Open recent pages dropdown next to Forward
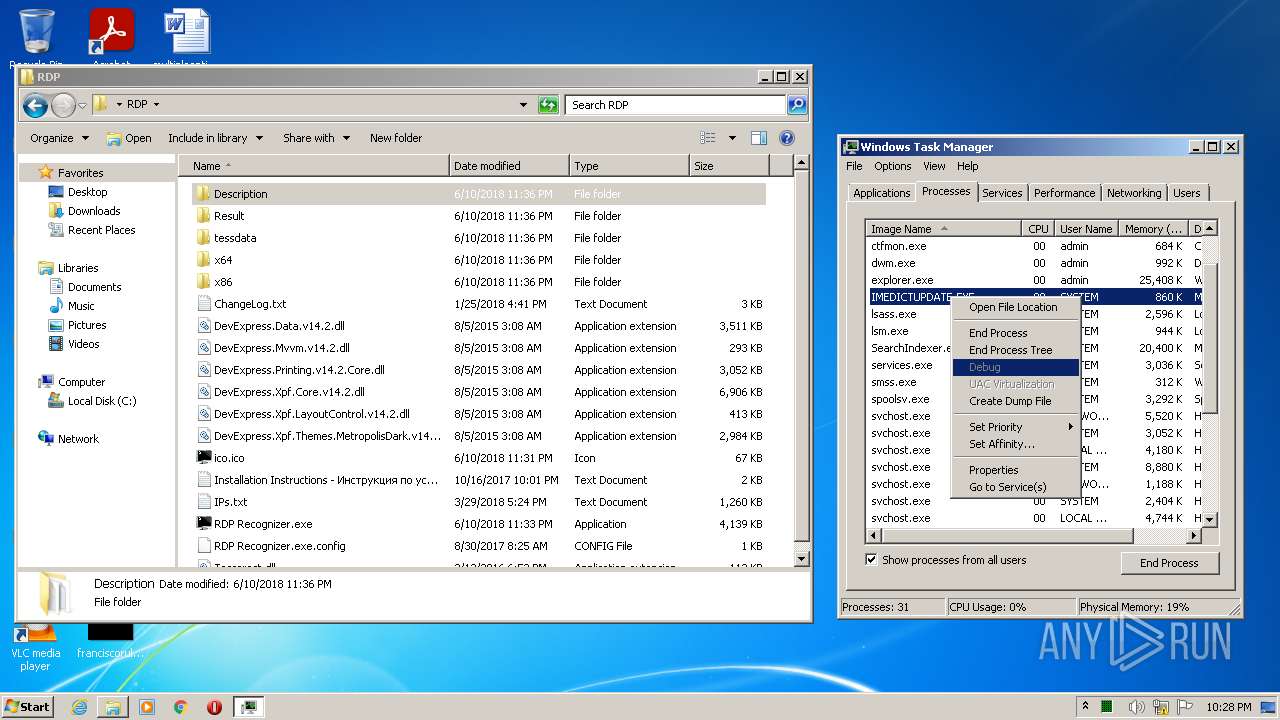Viewport: 1280px width, 720px height. click(83, 105)
